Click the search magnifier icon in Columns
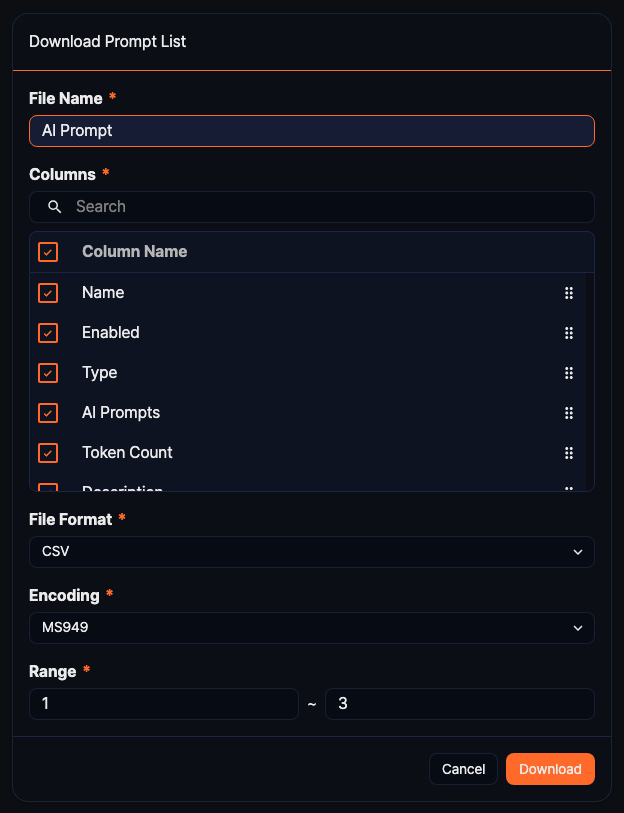The width and height of the screenshot is (624, 813). point(54,206)
